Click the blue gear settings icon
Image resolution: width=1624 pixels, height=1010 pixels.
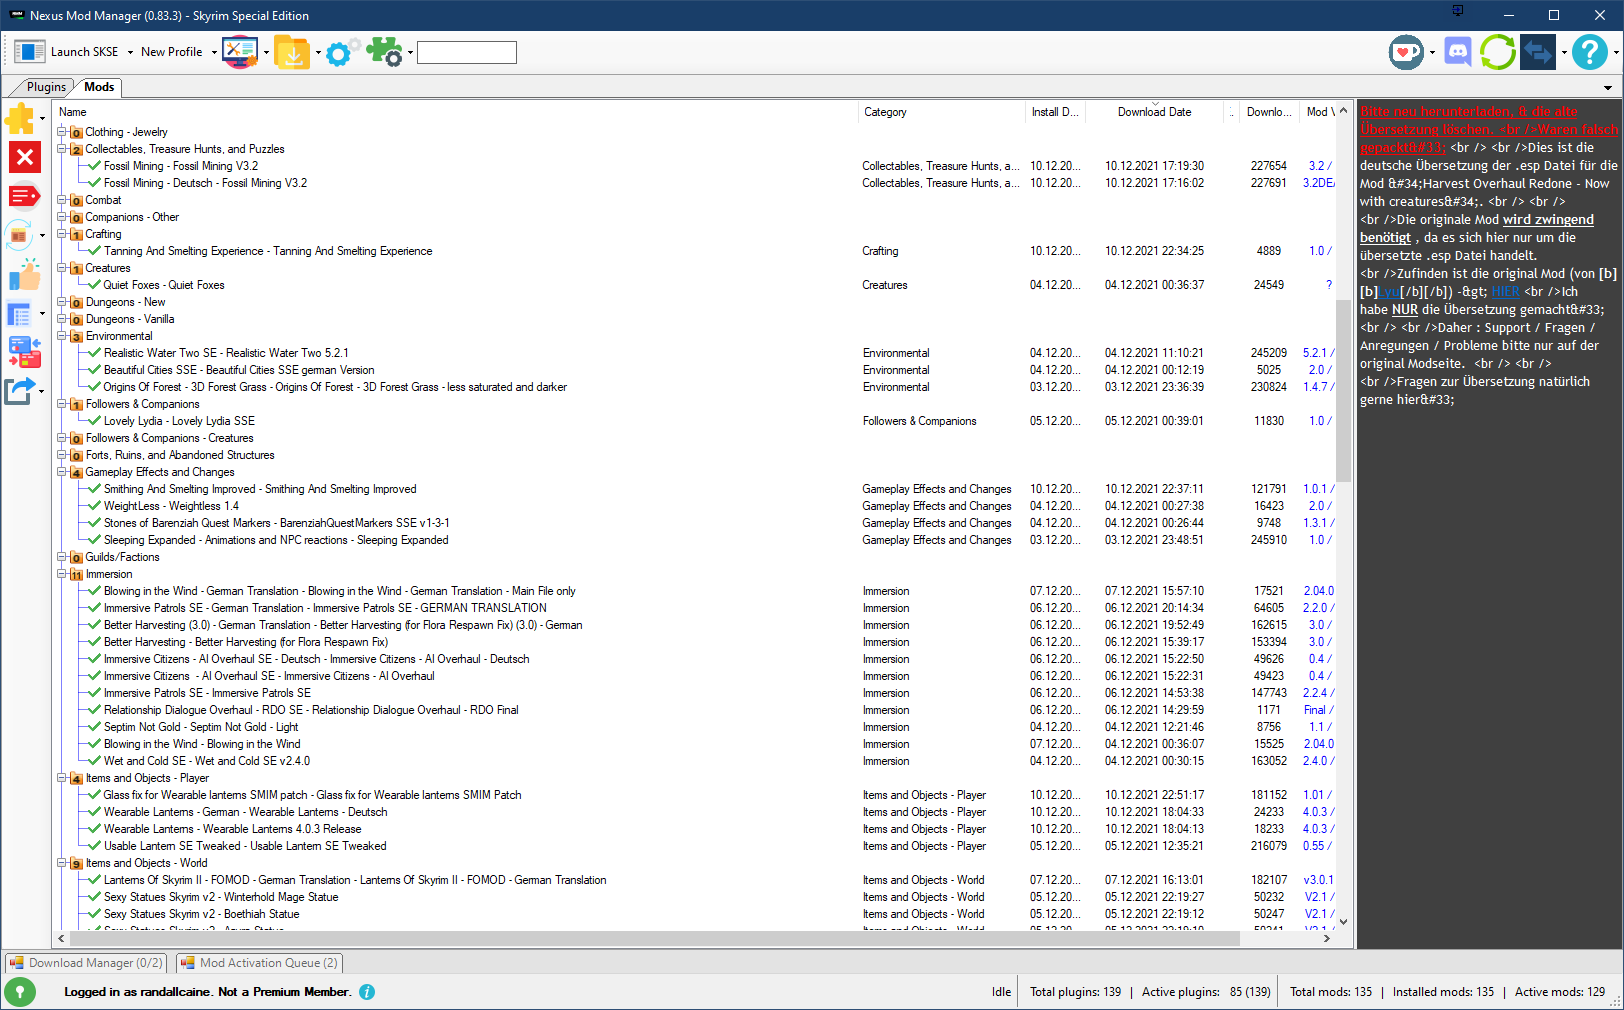click(339, 53)
